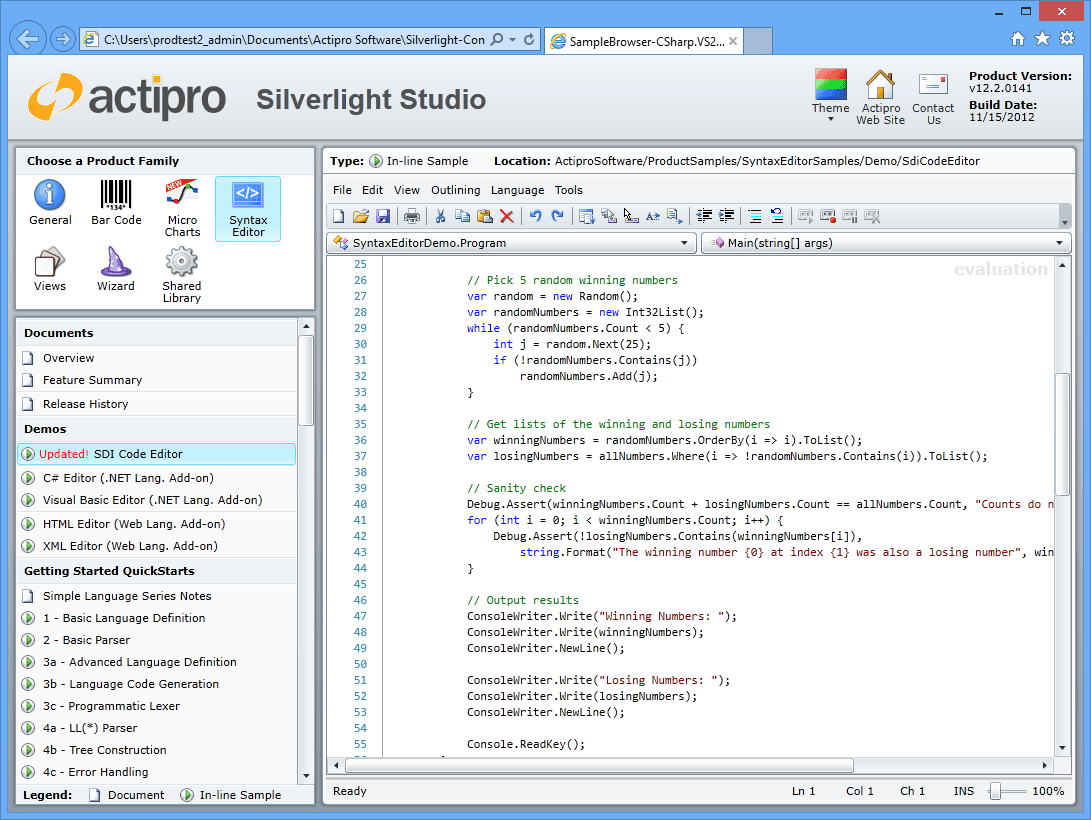Open the address bar search dropdown arrow
The width and height of the screenshot is (1091, 820).
coord(513,40)
